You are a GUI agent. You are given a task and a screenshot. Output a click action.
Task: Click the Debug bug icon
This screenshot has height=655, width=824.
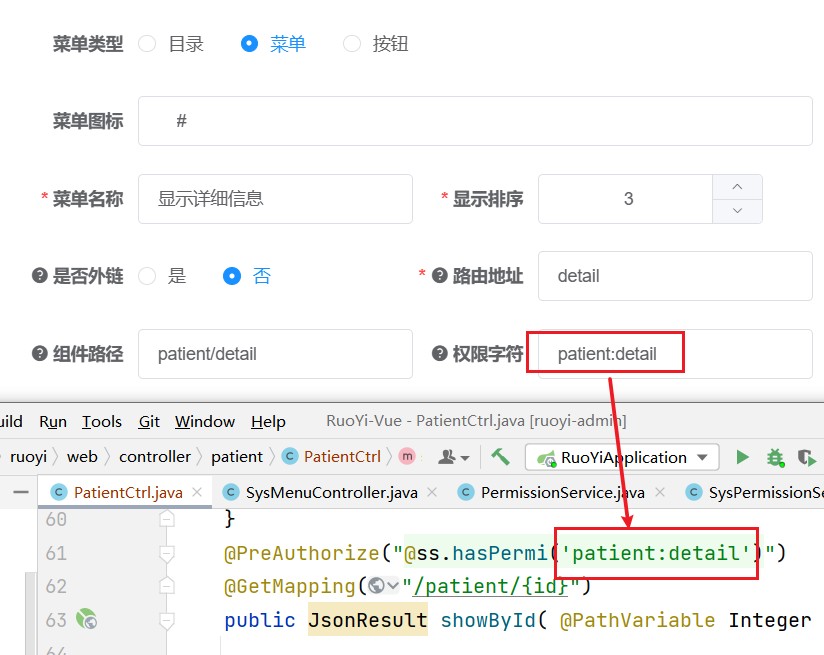coord(775,457)
